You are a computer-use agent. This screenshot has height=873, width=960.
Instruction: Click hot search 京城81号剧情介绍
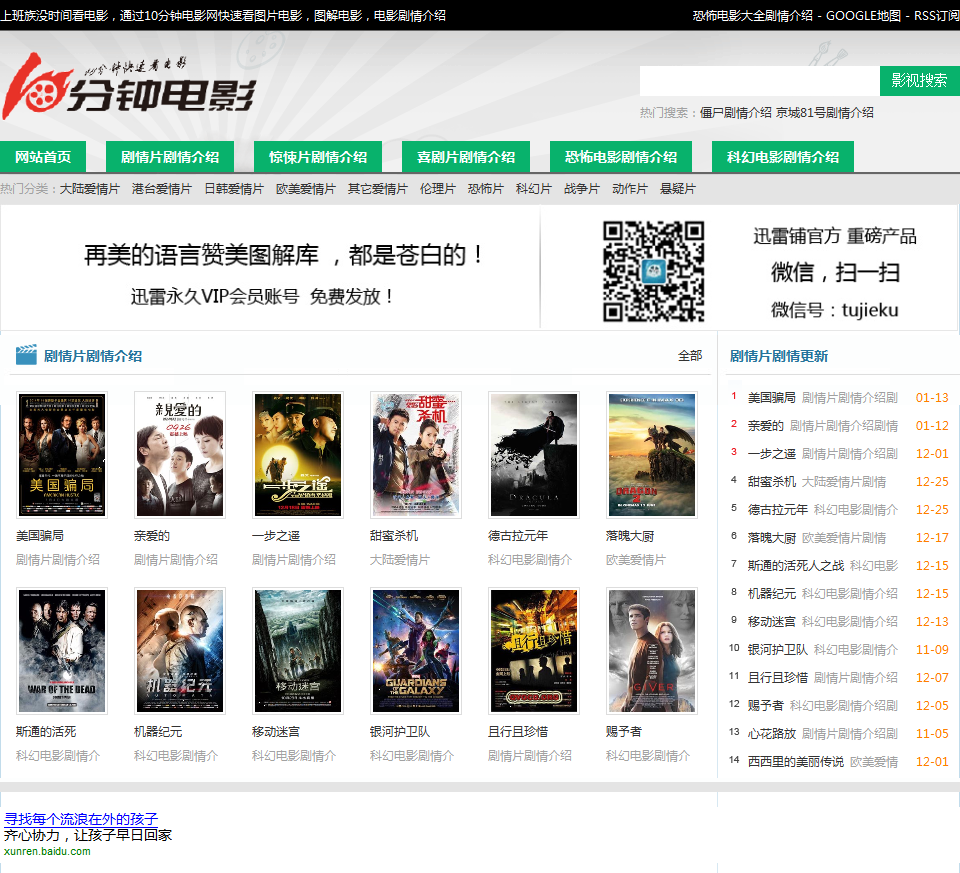tap(825, 113)
